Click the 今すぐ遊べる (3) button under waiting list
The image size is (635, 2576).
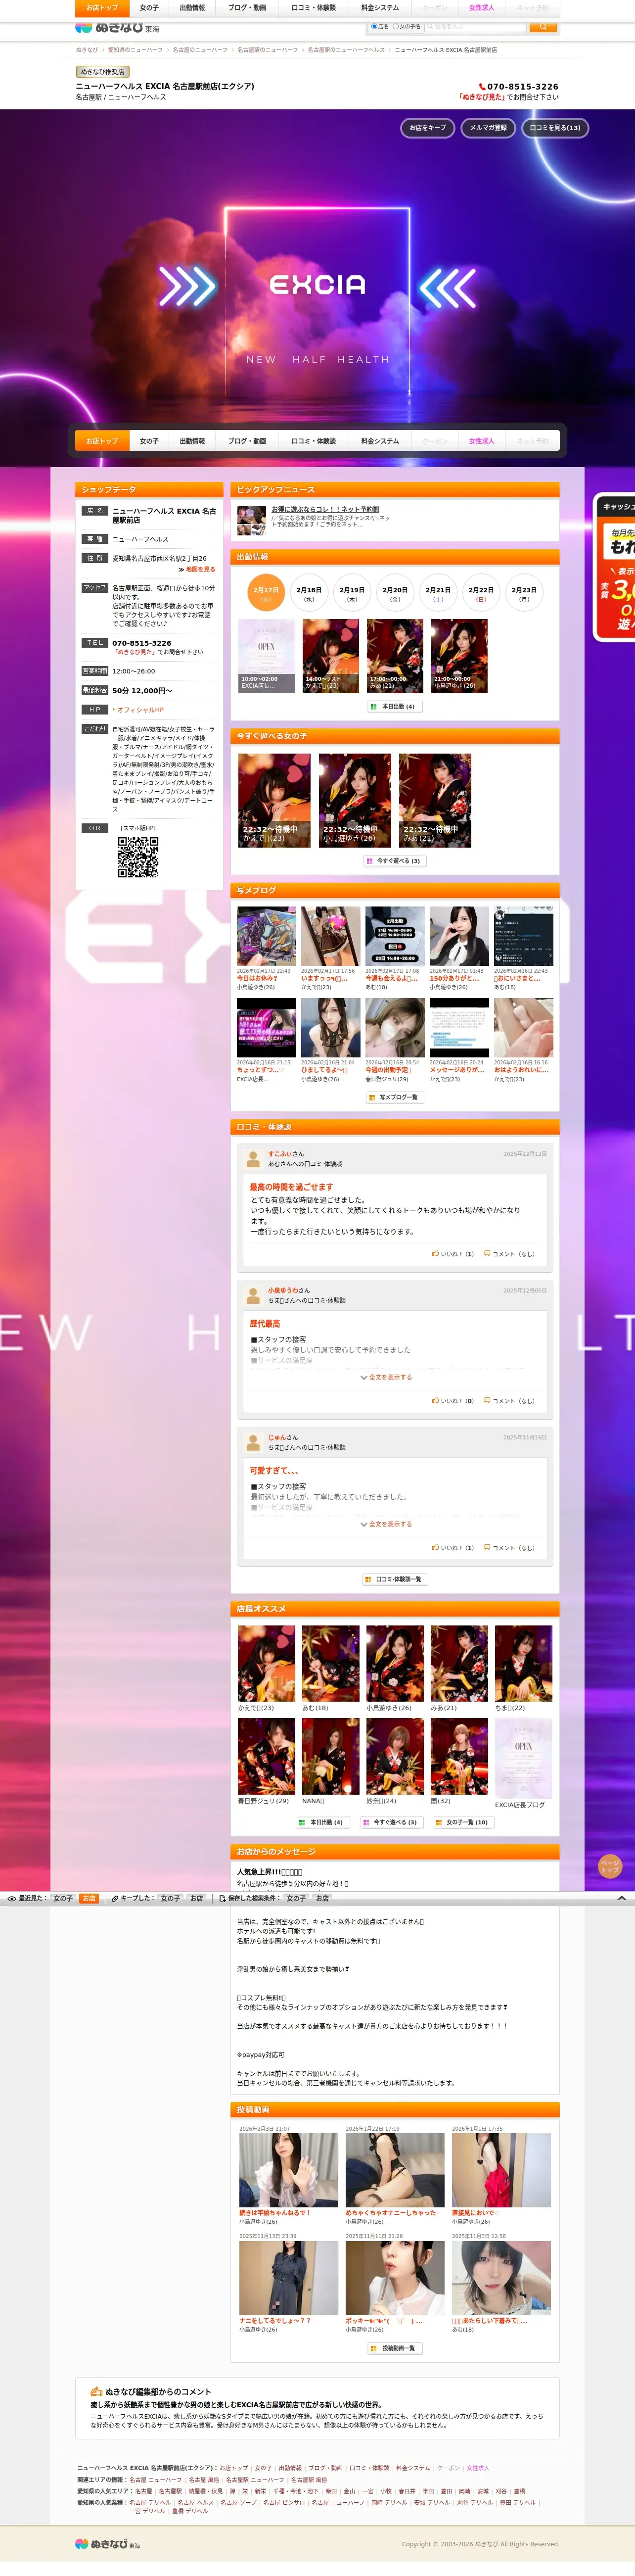click(394, 860)
